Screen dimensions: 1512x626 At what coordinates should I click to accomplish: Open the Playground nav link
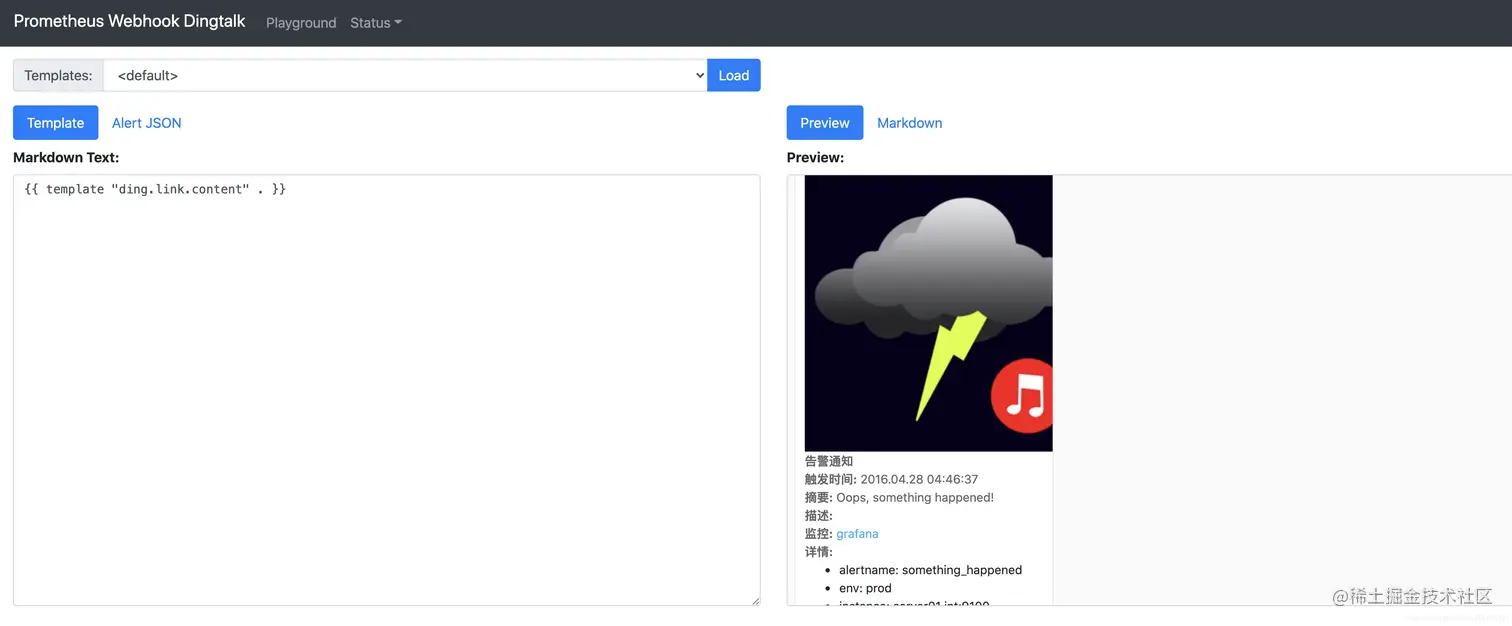(x=301, y=22)
